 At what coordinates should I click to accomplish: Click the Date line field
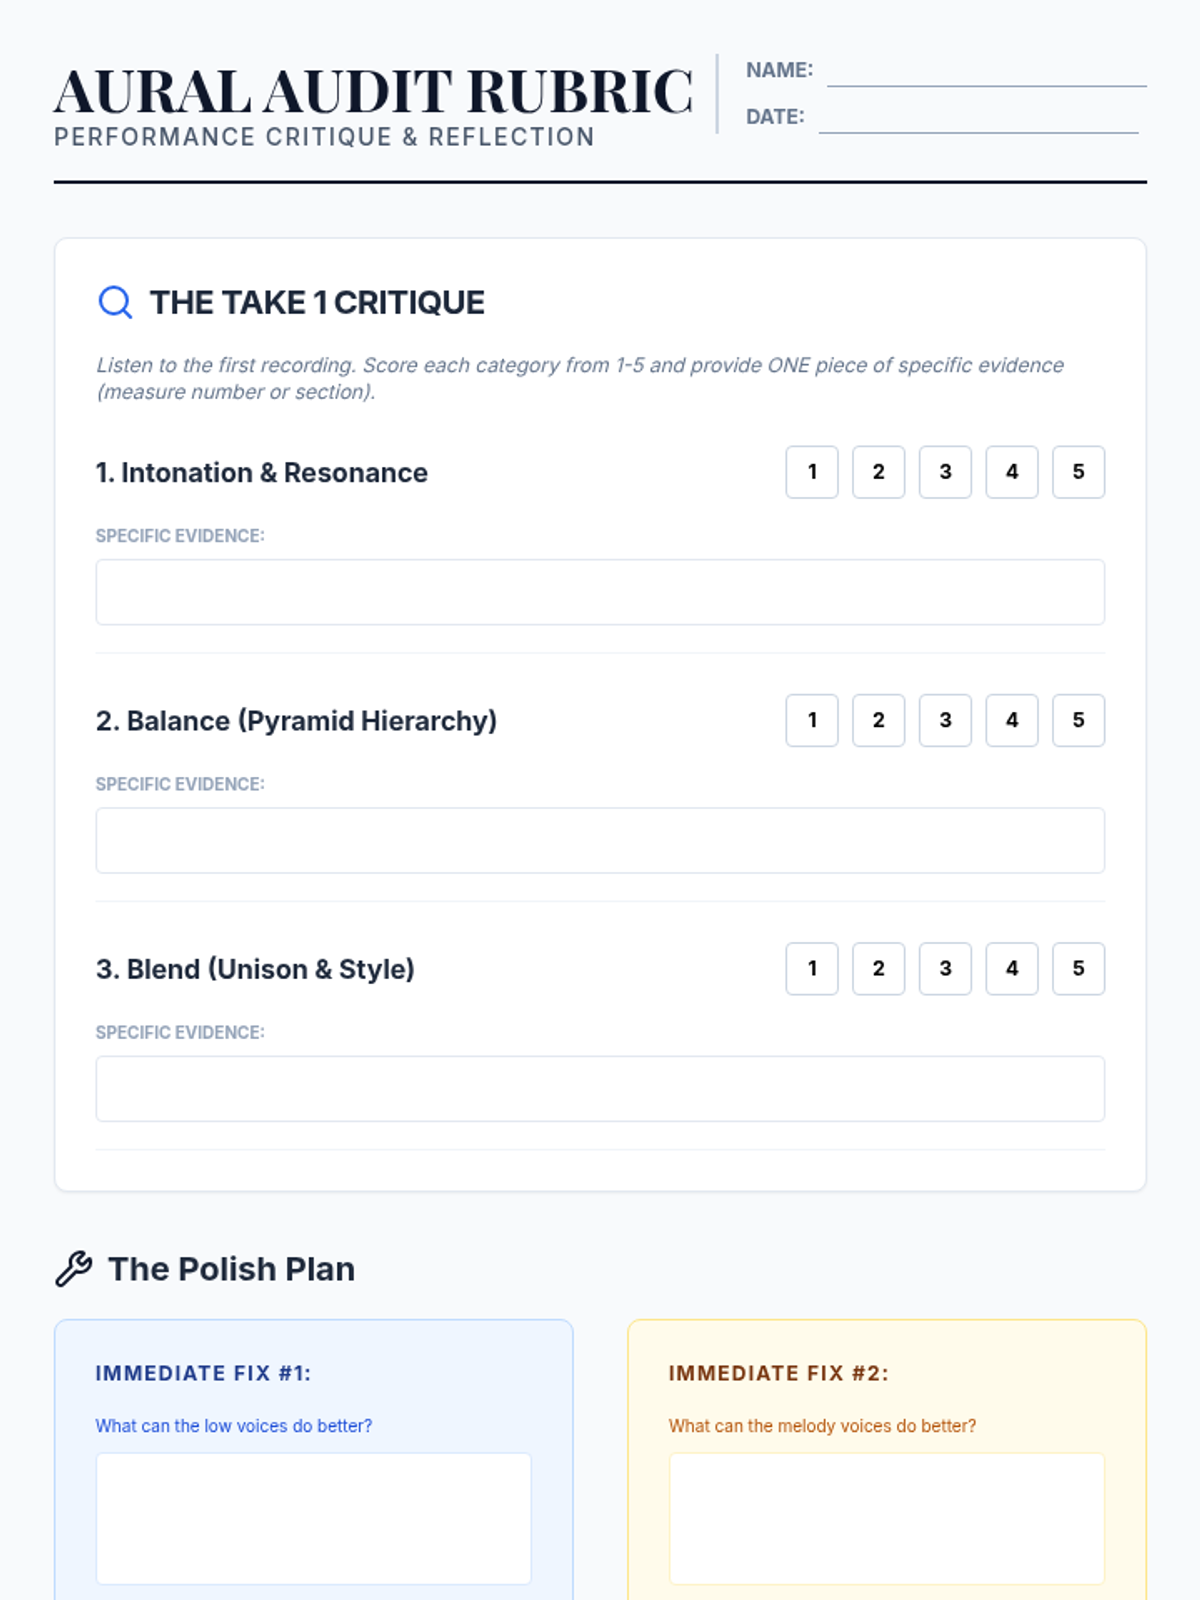[978, 118]
